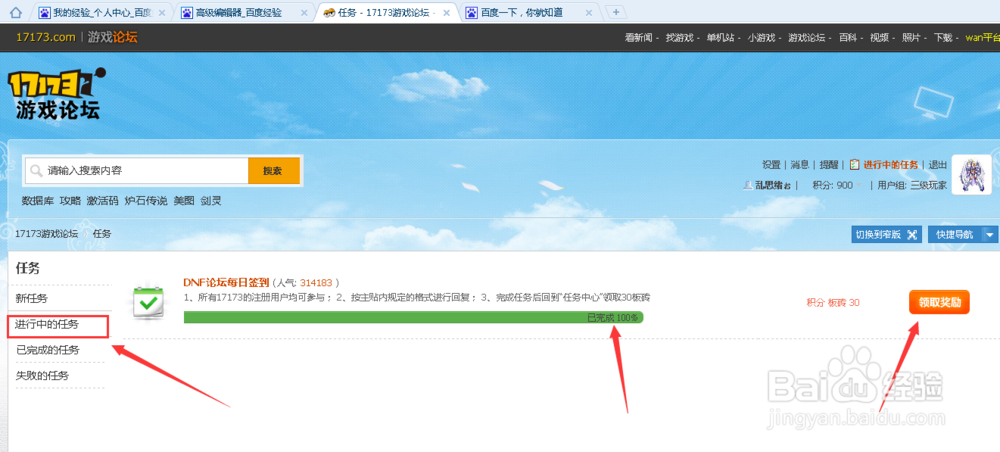The image size is (1000, 452).
Task: Close the 百度一下，你就知道 tab
Action: [589, 13]
